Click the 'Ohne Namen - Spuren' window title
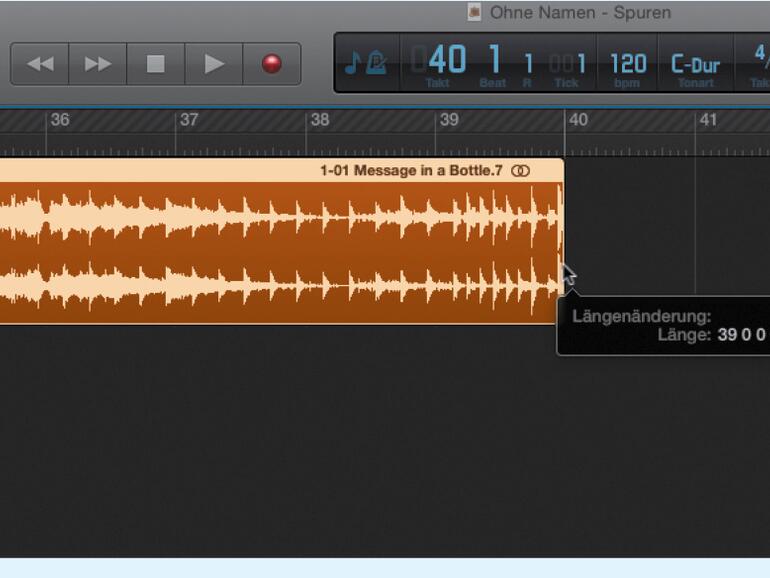The height and width of the screenshot is (578, 770). pos(580,13)
